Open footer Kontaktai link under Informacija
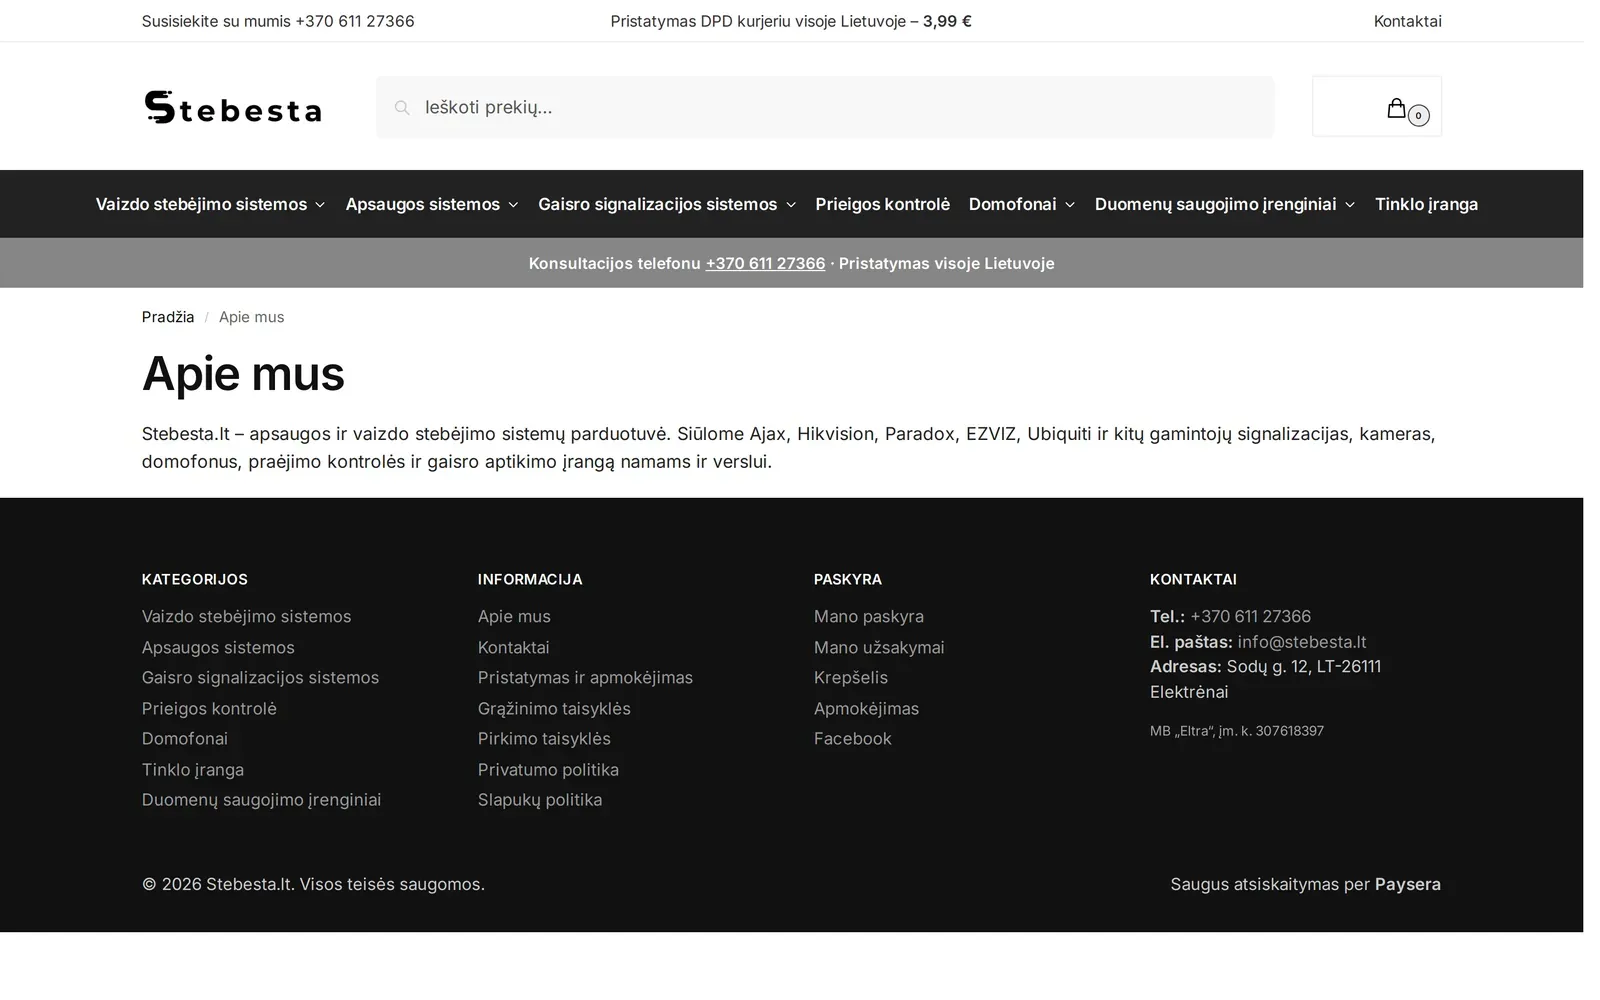This screenshot has height=1000, width=1600. (x=514, y=647)
